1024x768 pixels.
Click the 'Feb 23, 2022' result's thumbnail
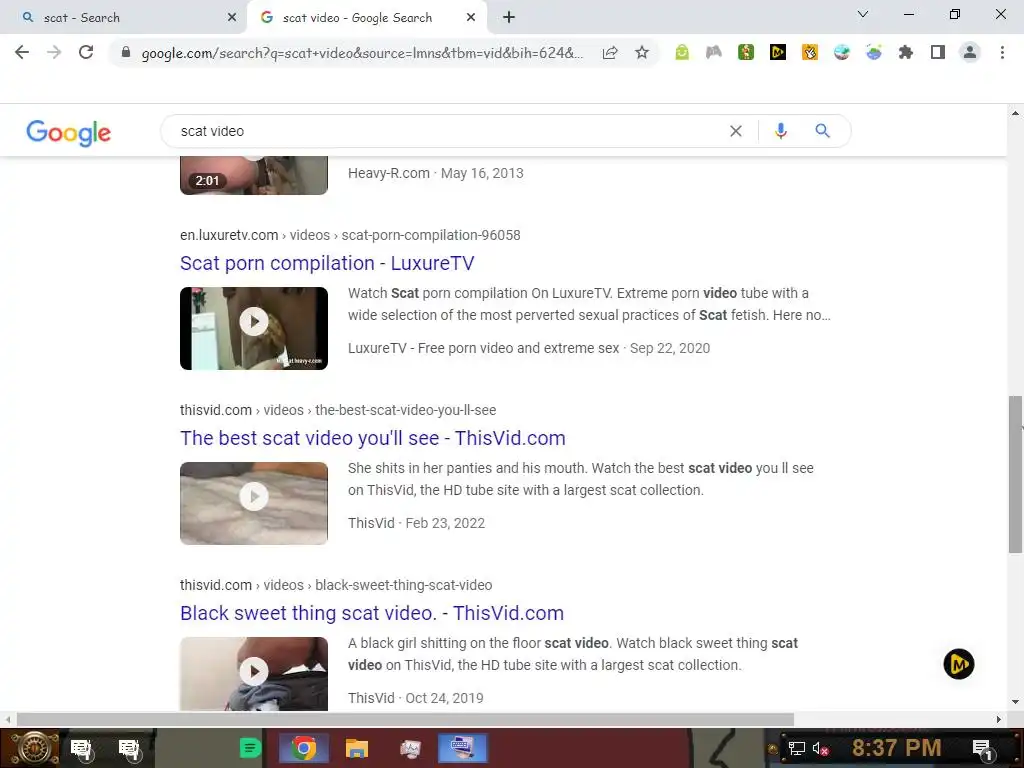[254, 504]
